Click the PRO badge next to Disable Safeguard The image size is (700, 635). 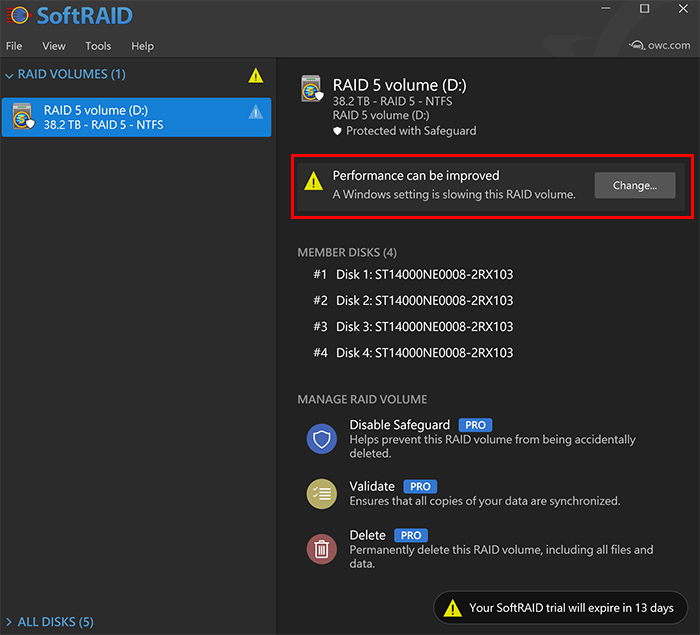pos(475,425)
